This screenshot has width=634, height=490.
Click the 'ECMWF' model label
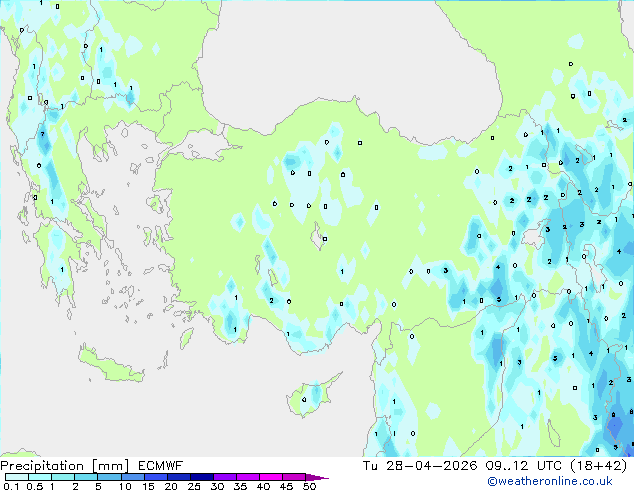point(161,466)
